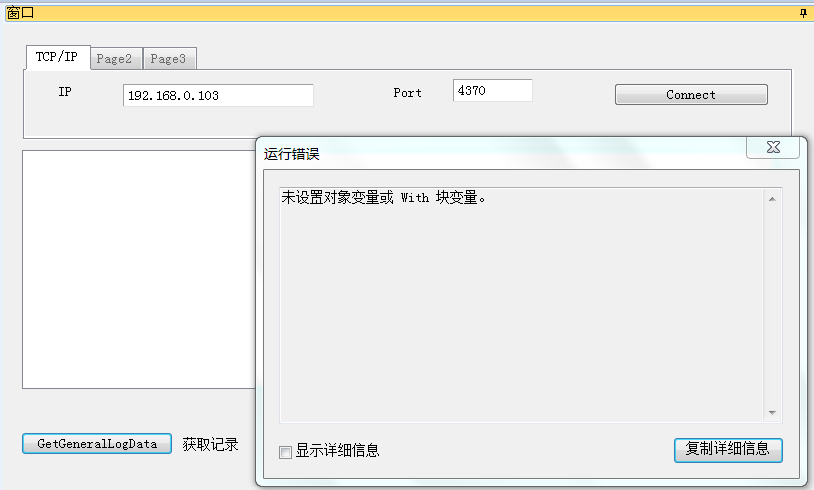Click the 复制详细信息 button
The width and height of the screenshot is (814, 490).
[x=727, y=449]
